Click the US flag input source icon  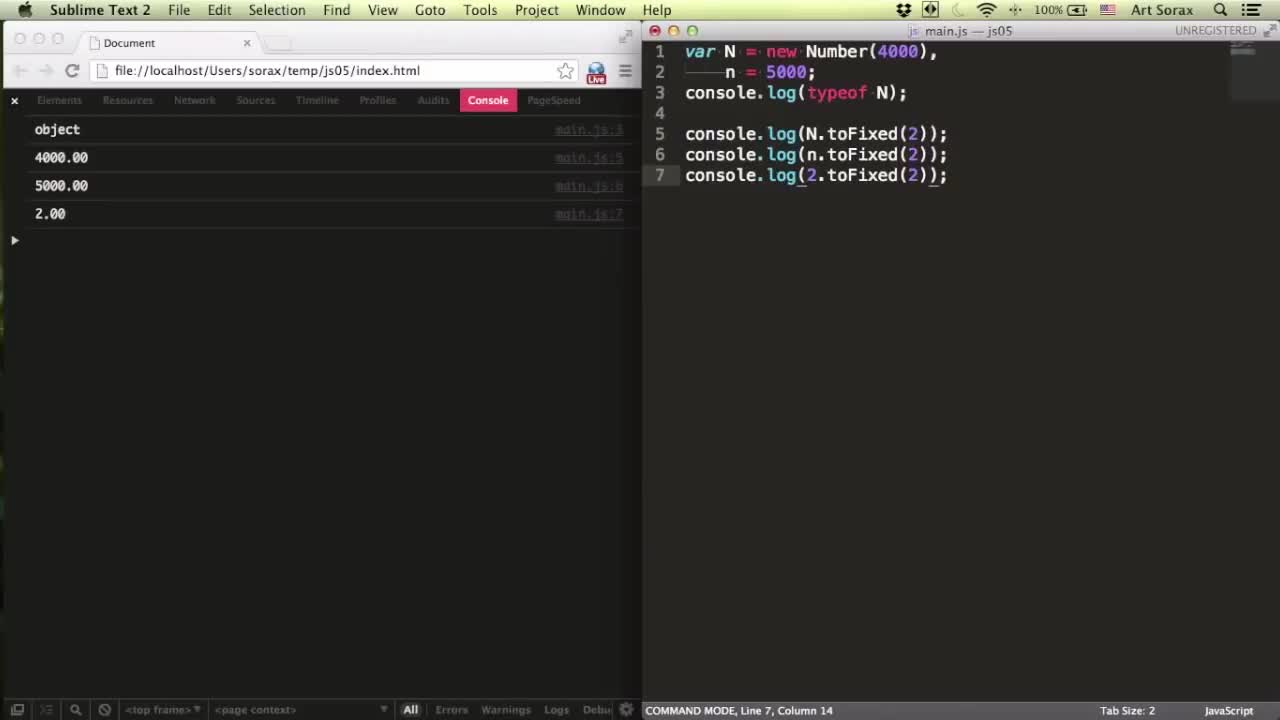pyautogui.click(x=1108, y=10)
